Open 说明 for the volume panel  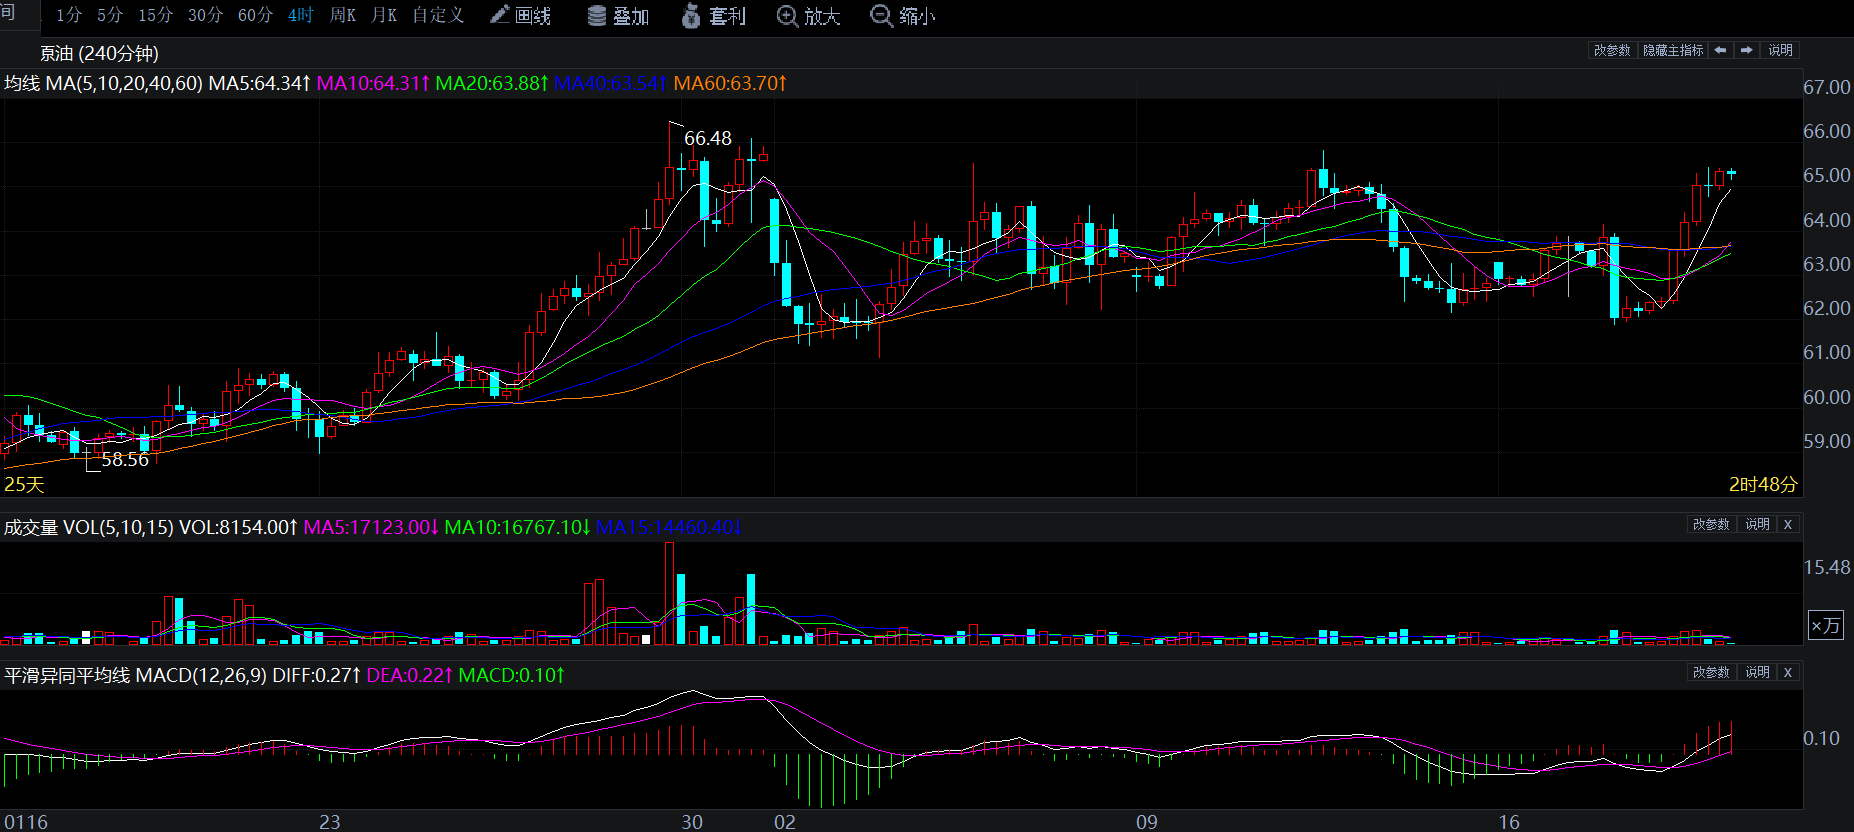(x=1757, y=524)
